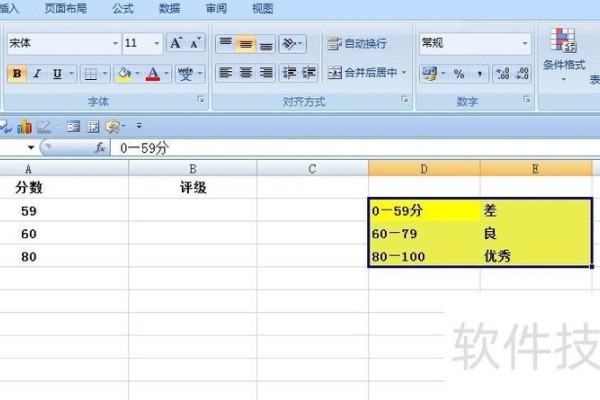Switch to 页面布局 tab
This screenshot has height=400, width=600.
pos(66,8)
